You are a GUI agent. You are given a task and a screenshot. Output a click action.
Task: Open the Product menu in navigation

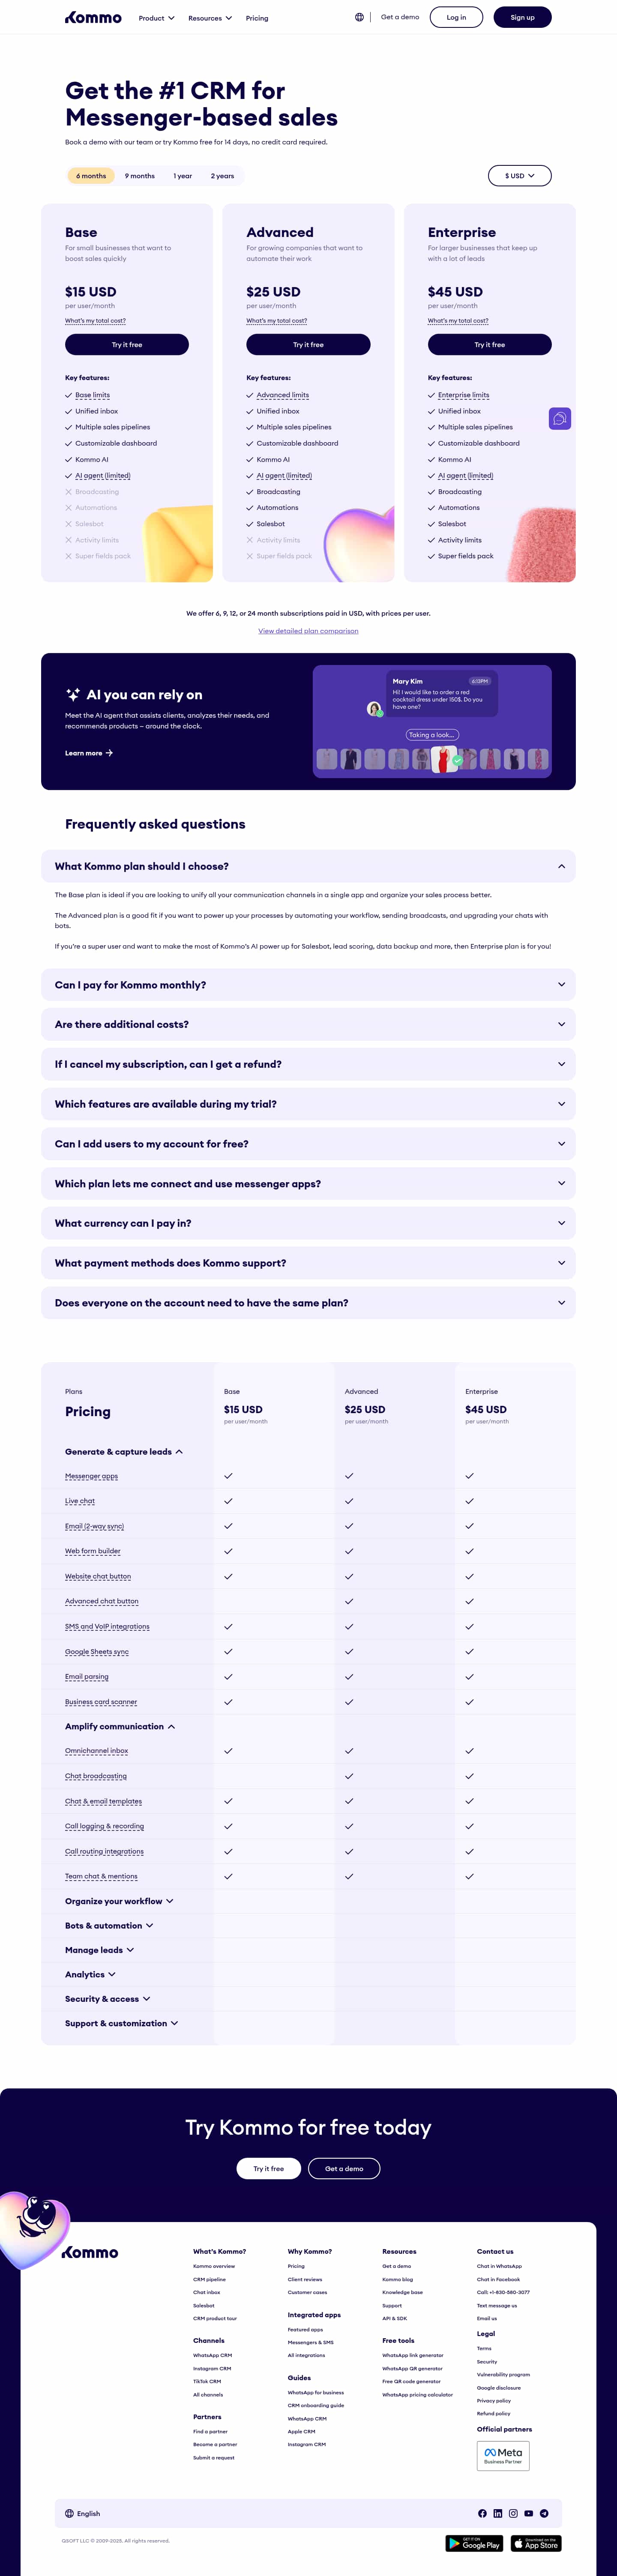click(156, 18)
